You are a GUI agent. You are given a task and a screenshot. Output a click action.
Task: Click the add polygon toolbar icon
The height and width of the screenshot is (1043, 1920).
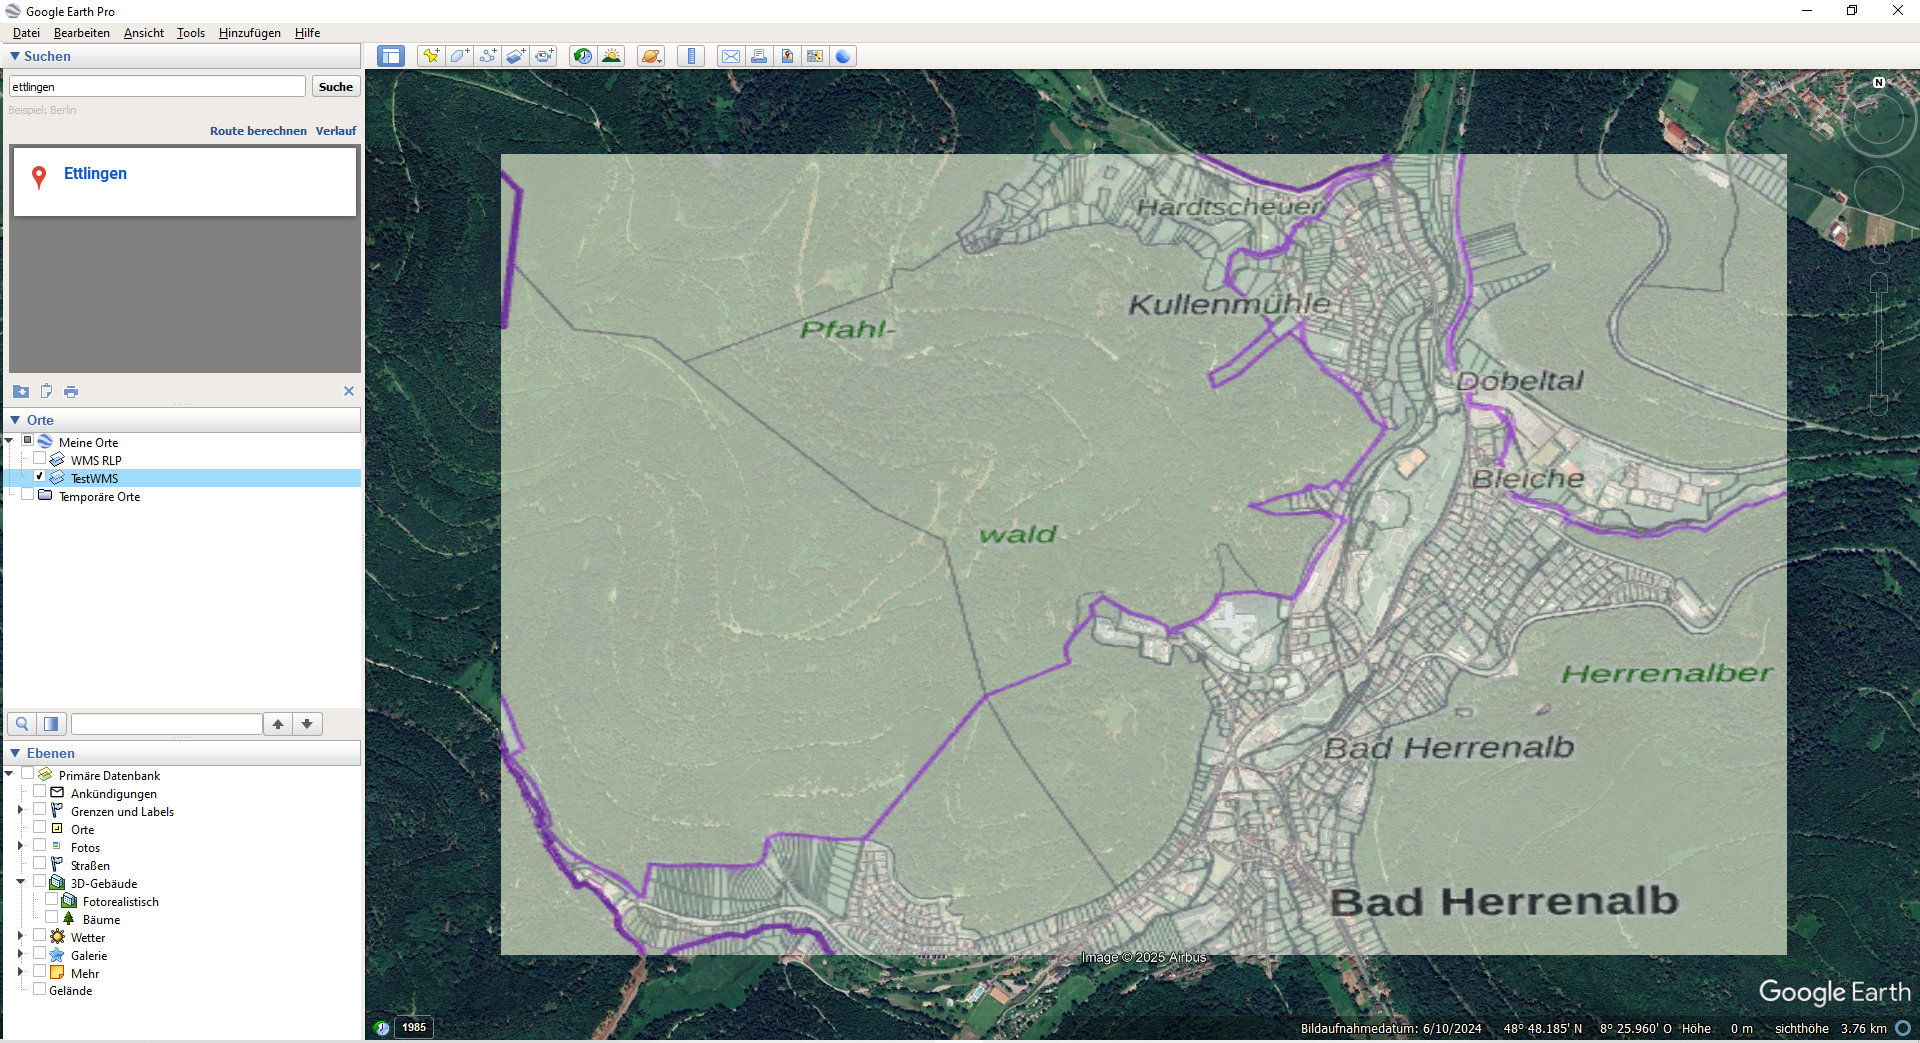pos(459,56)
